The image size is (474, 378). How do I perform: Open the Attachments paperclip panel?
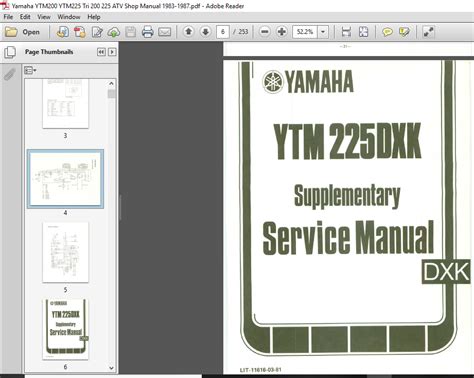[x=9, y=74]
